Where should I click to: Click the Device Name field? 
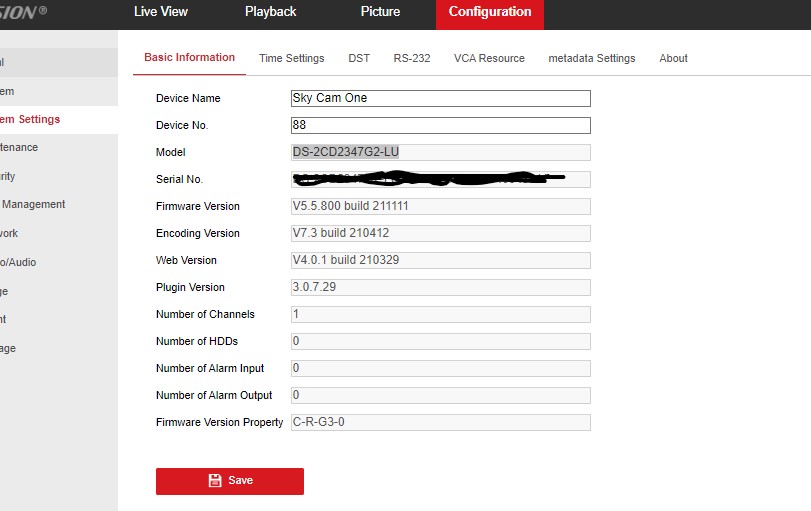[440, 99]
